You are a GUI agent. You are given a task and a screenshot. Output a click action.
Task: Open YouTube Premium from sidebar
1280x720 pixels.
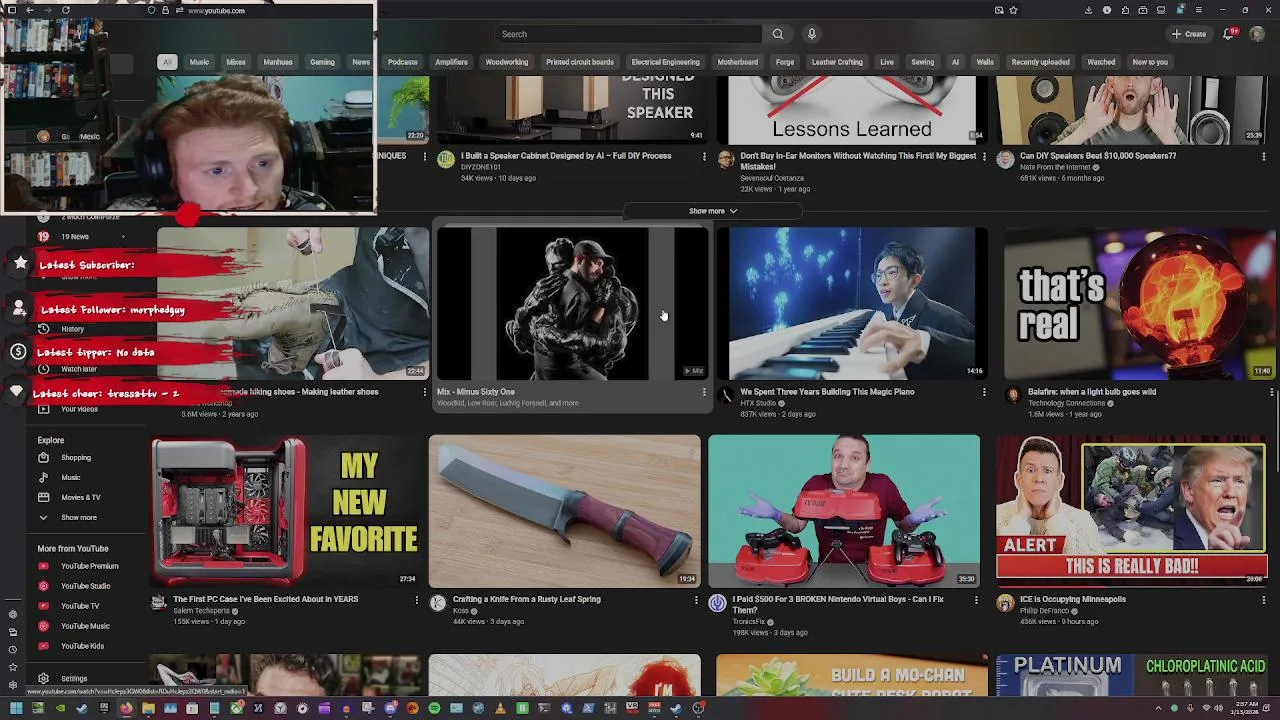pos(89,566)
